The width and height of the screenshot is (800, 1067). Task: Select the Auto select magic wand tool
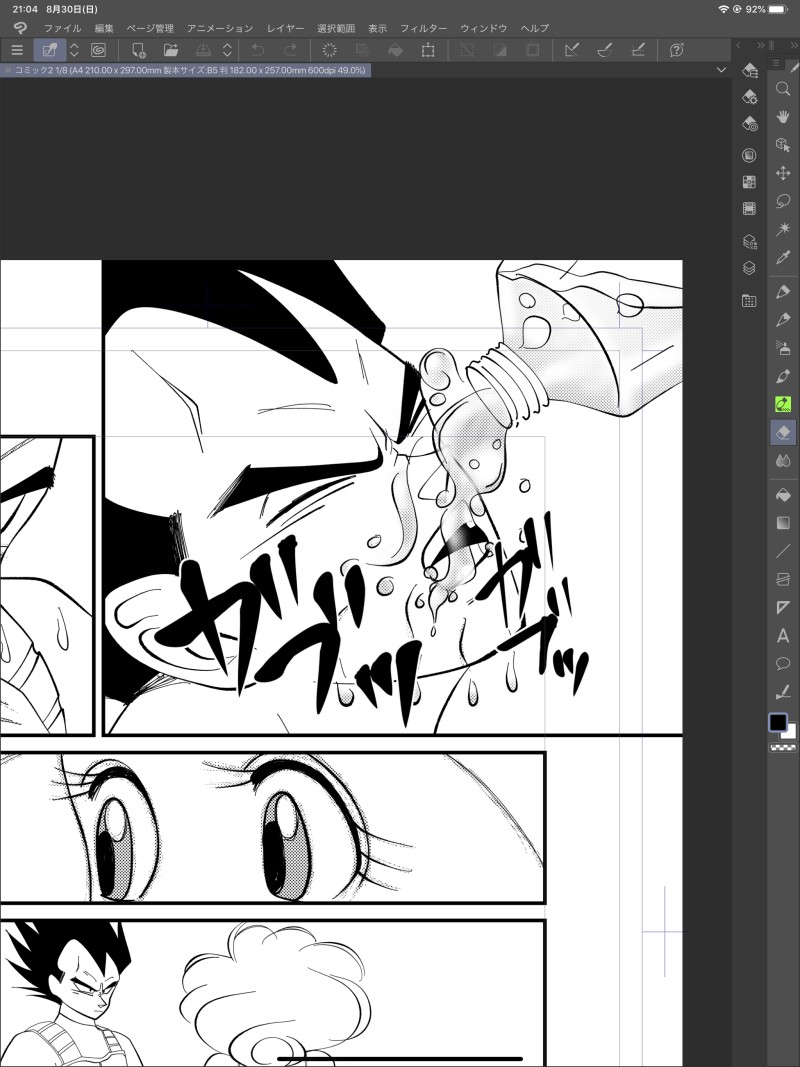782,229
